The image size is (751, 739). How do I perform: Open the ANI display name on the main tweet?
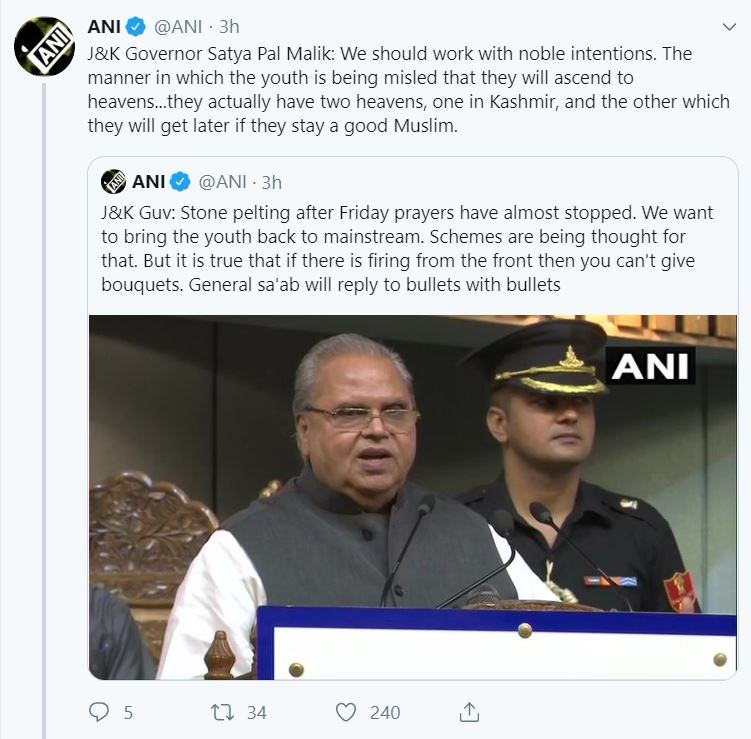click(103, 26)
